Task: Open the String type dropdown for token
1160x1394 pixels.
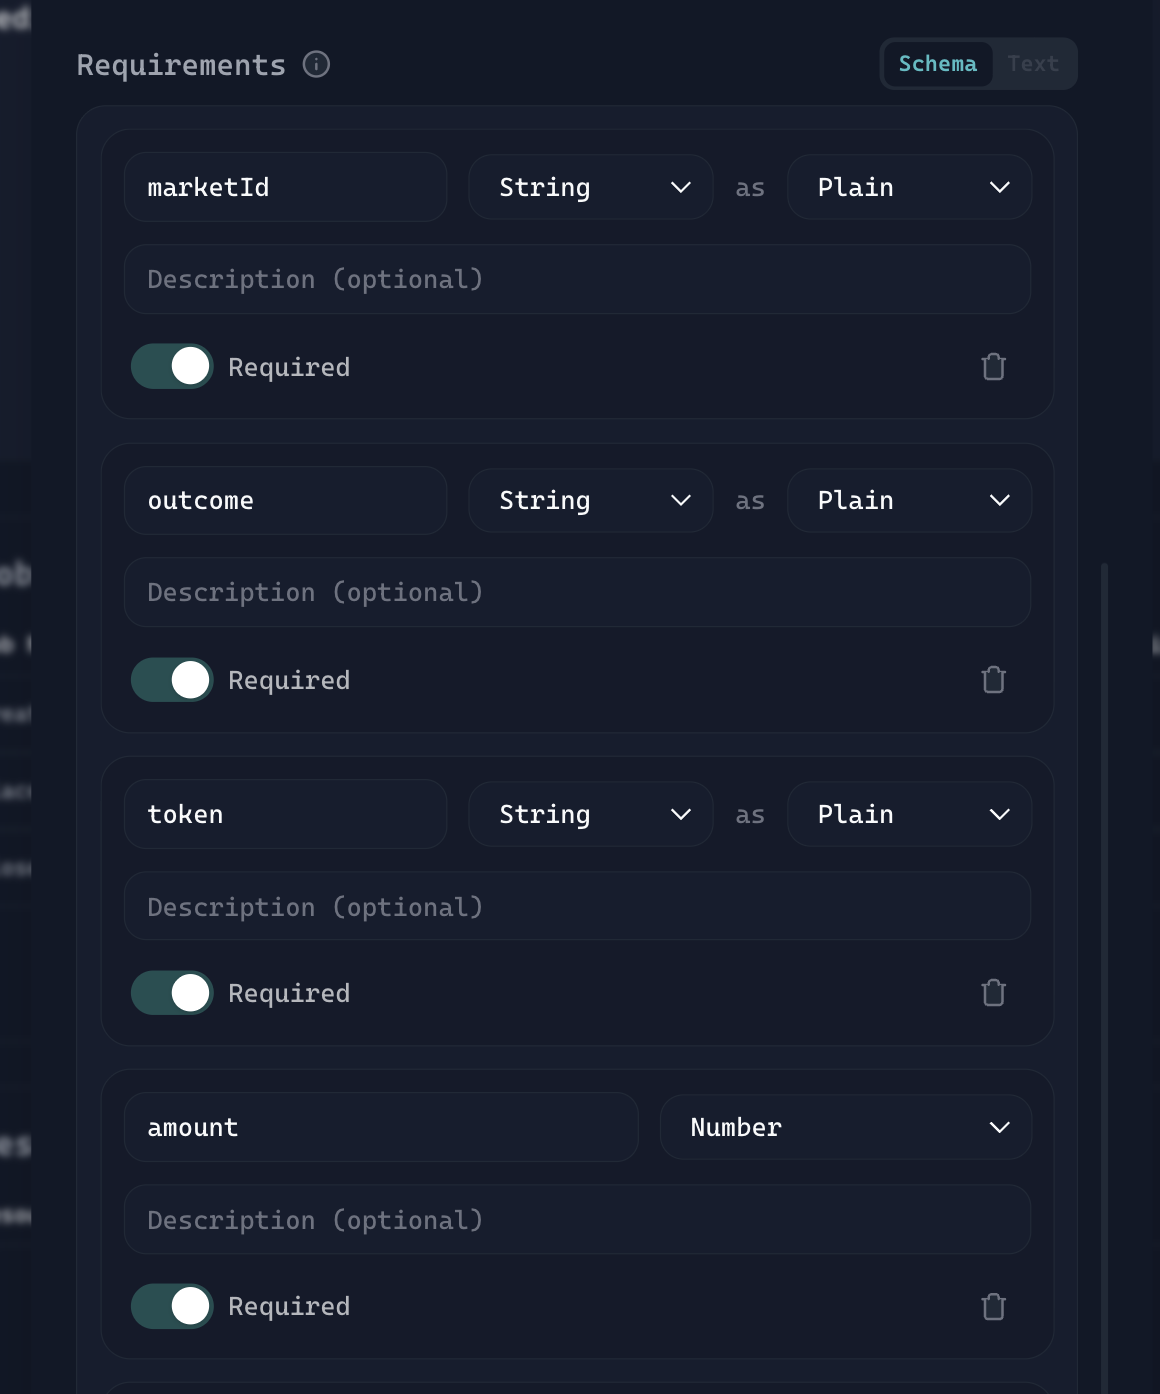Action: 590,814
